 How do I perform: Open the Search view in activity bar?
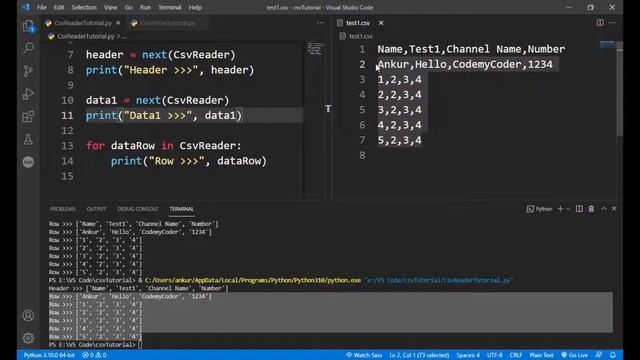[28, 48]
